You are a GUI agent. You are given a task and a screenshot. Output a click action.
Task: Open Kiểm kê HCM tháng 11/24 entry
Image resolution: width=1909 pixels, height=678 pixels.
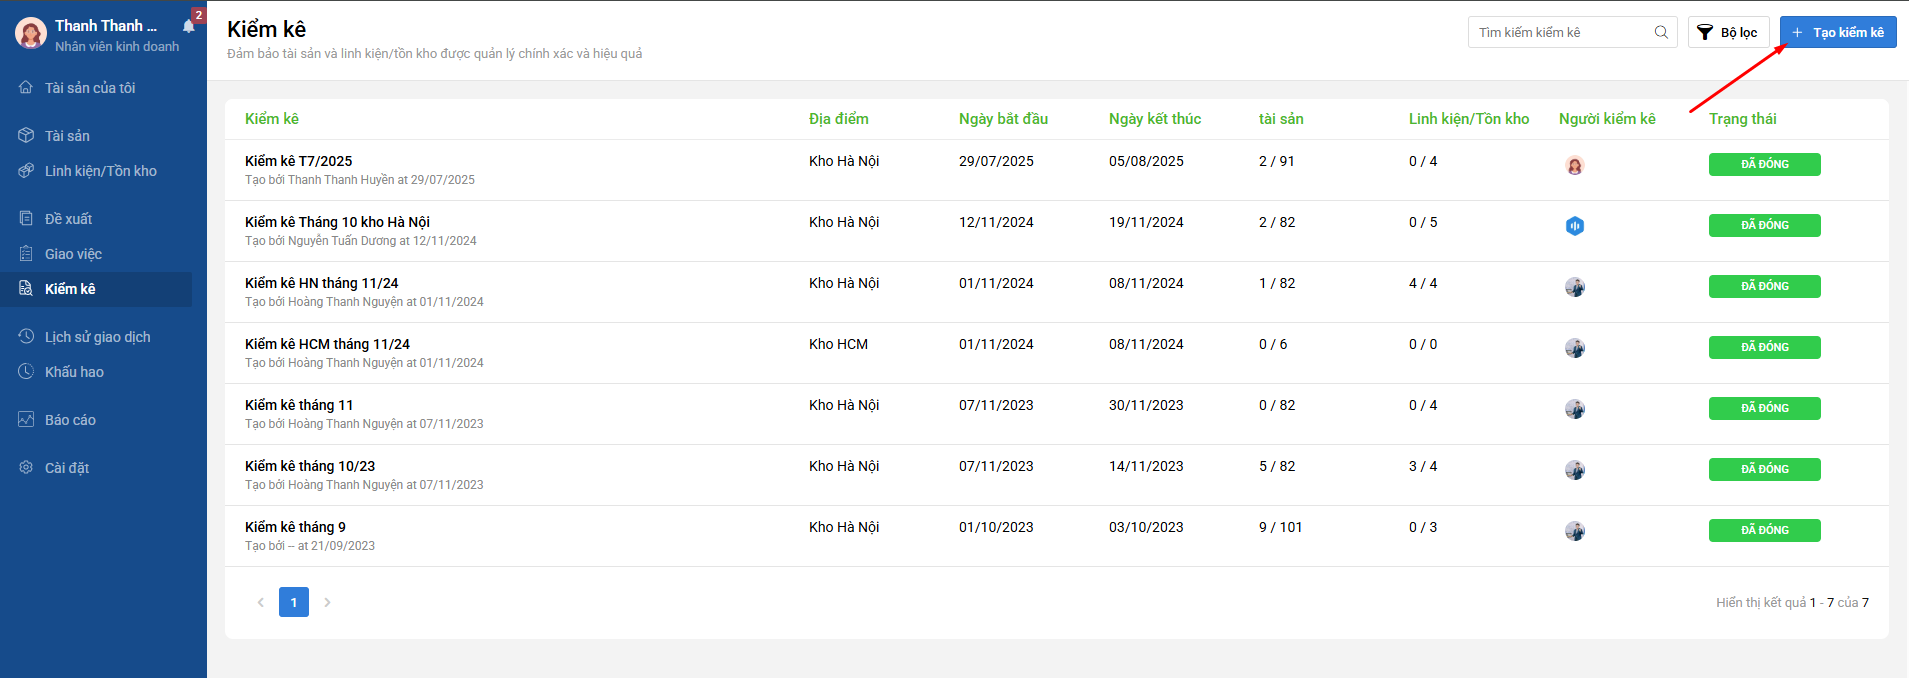pos(327,344)
